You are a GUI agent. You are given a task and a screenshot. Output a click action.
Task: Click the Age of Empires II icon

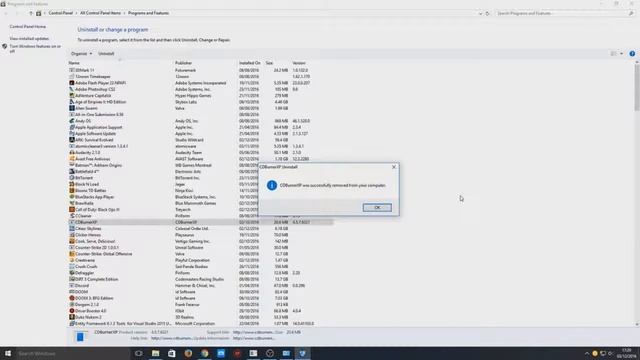tap(72, 102)
